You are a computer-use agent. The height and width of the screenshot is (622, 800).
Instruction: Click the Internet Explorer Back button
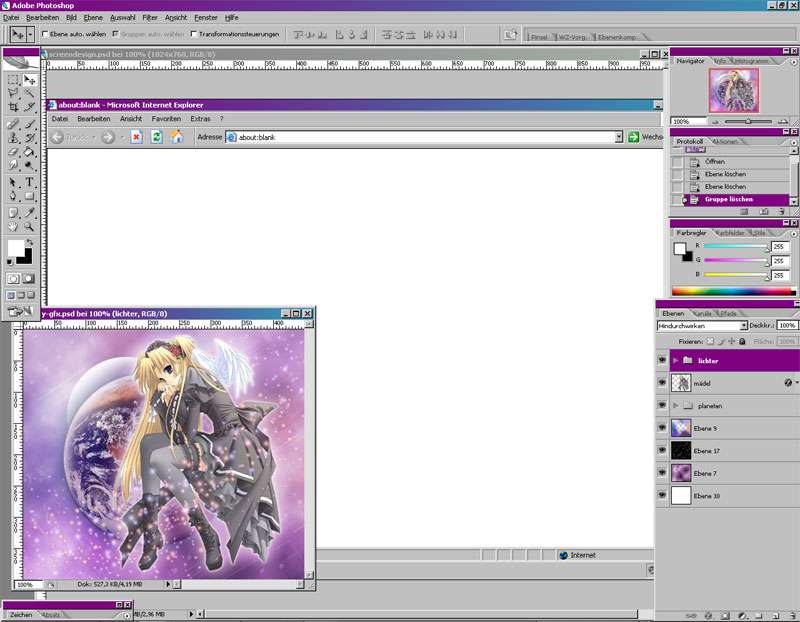(57, 137)
